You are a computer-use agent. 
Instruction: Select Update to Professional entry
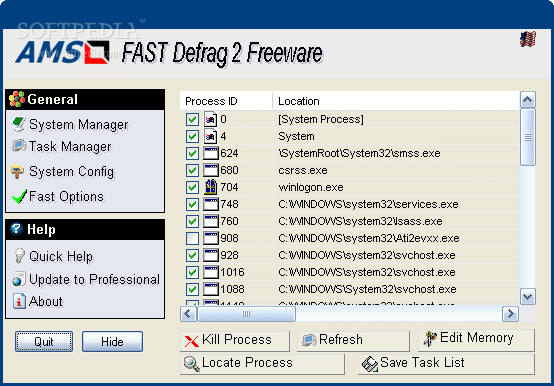(x=94, y=279)
